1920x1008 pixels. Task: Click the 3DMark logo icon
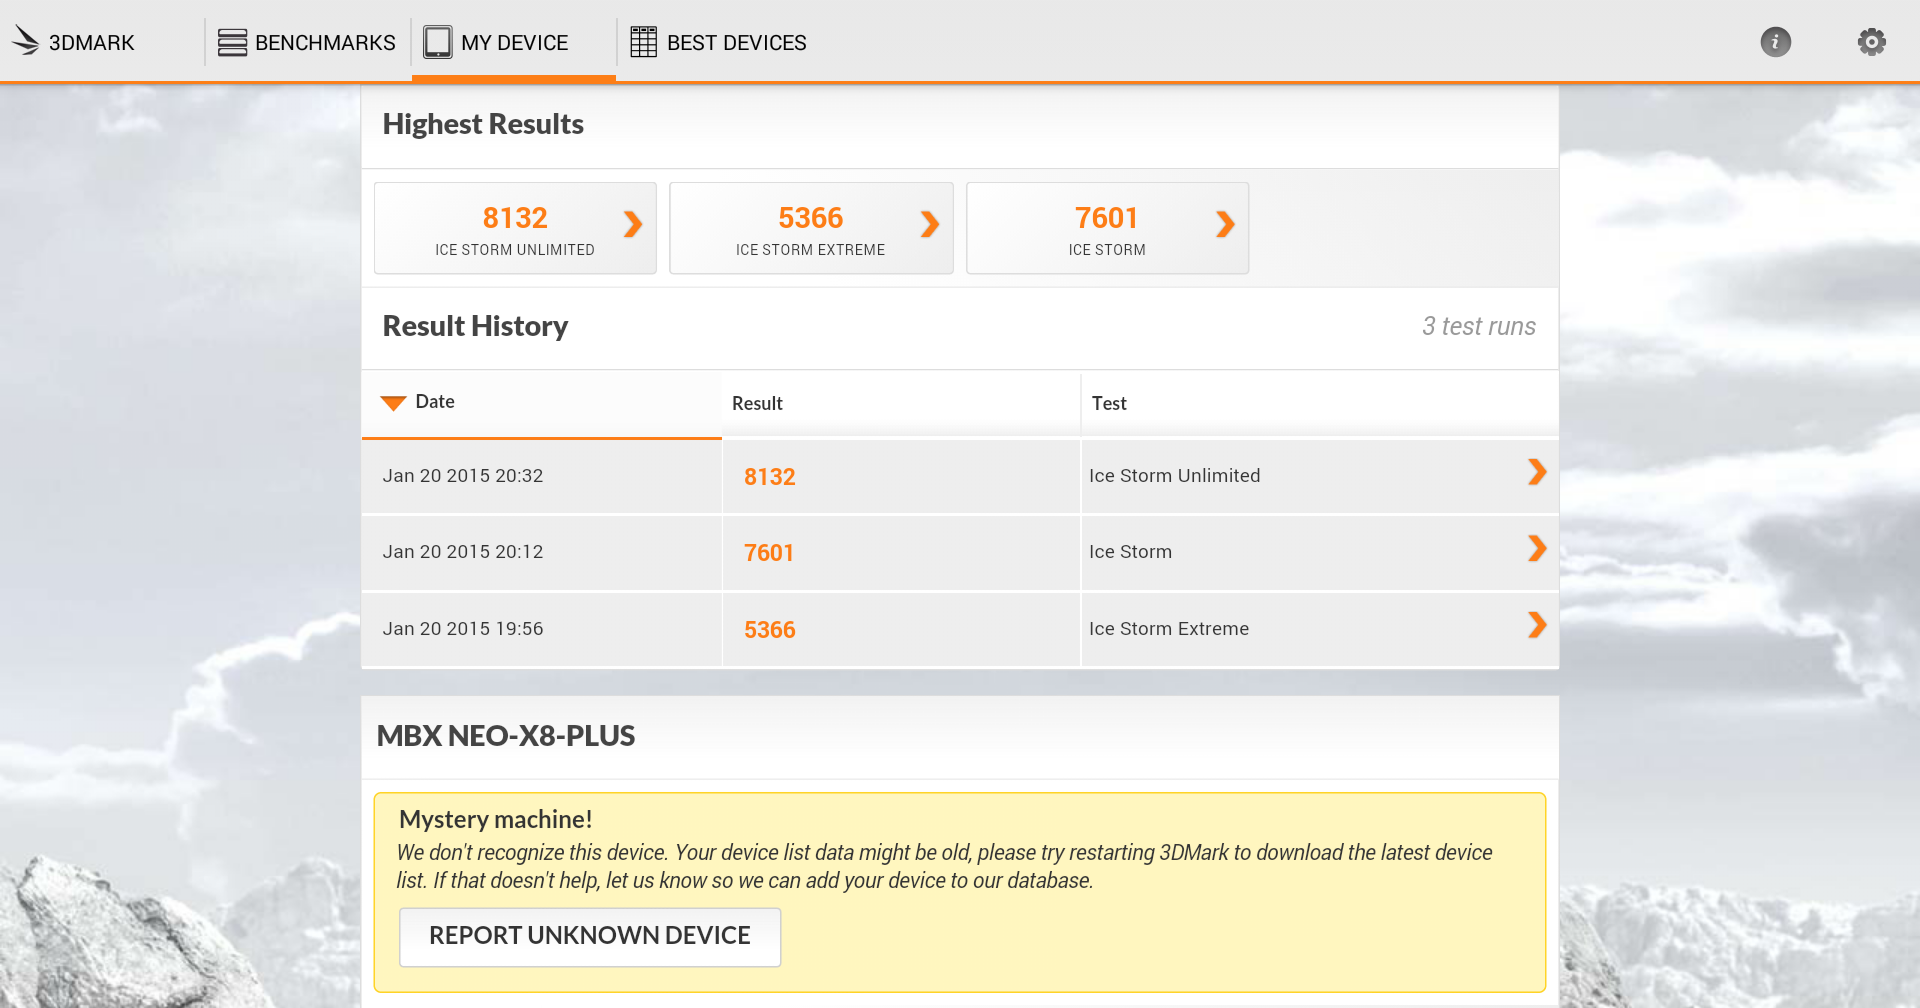point(25,41)
